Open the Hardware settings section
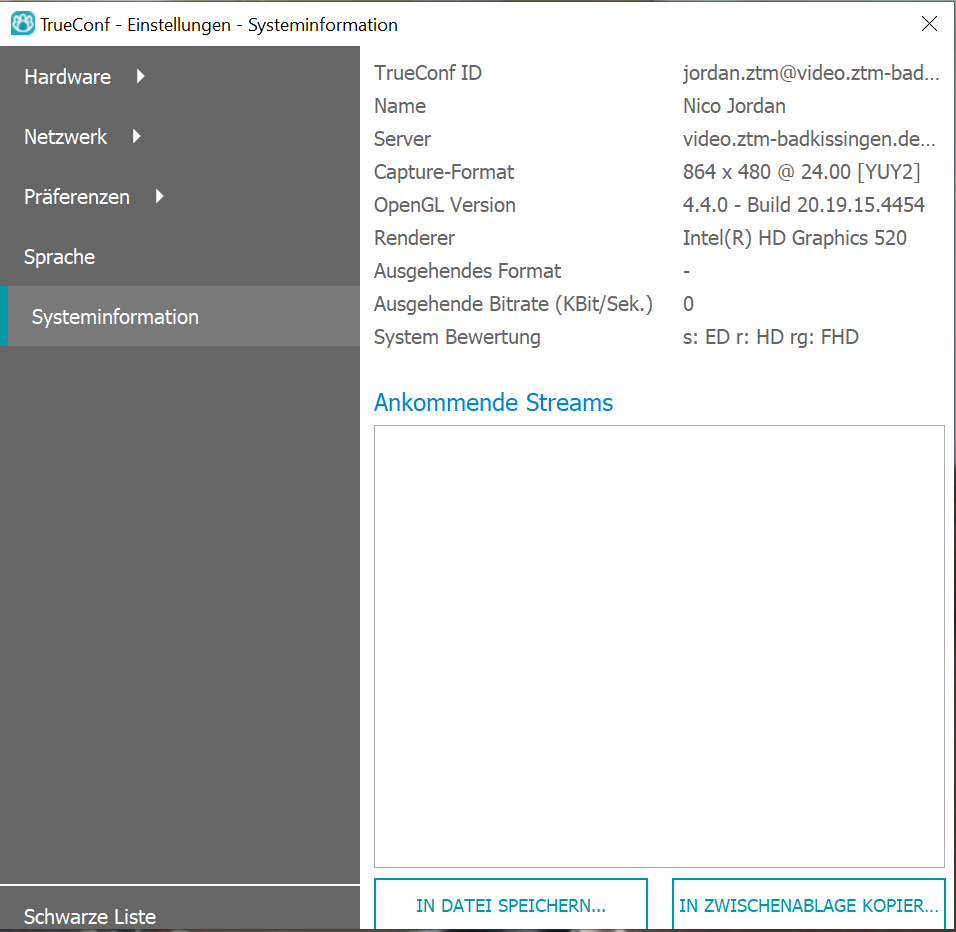 (x=68, y=77)
